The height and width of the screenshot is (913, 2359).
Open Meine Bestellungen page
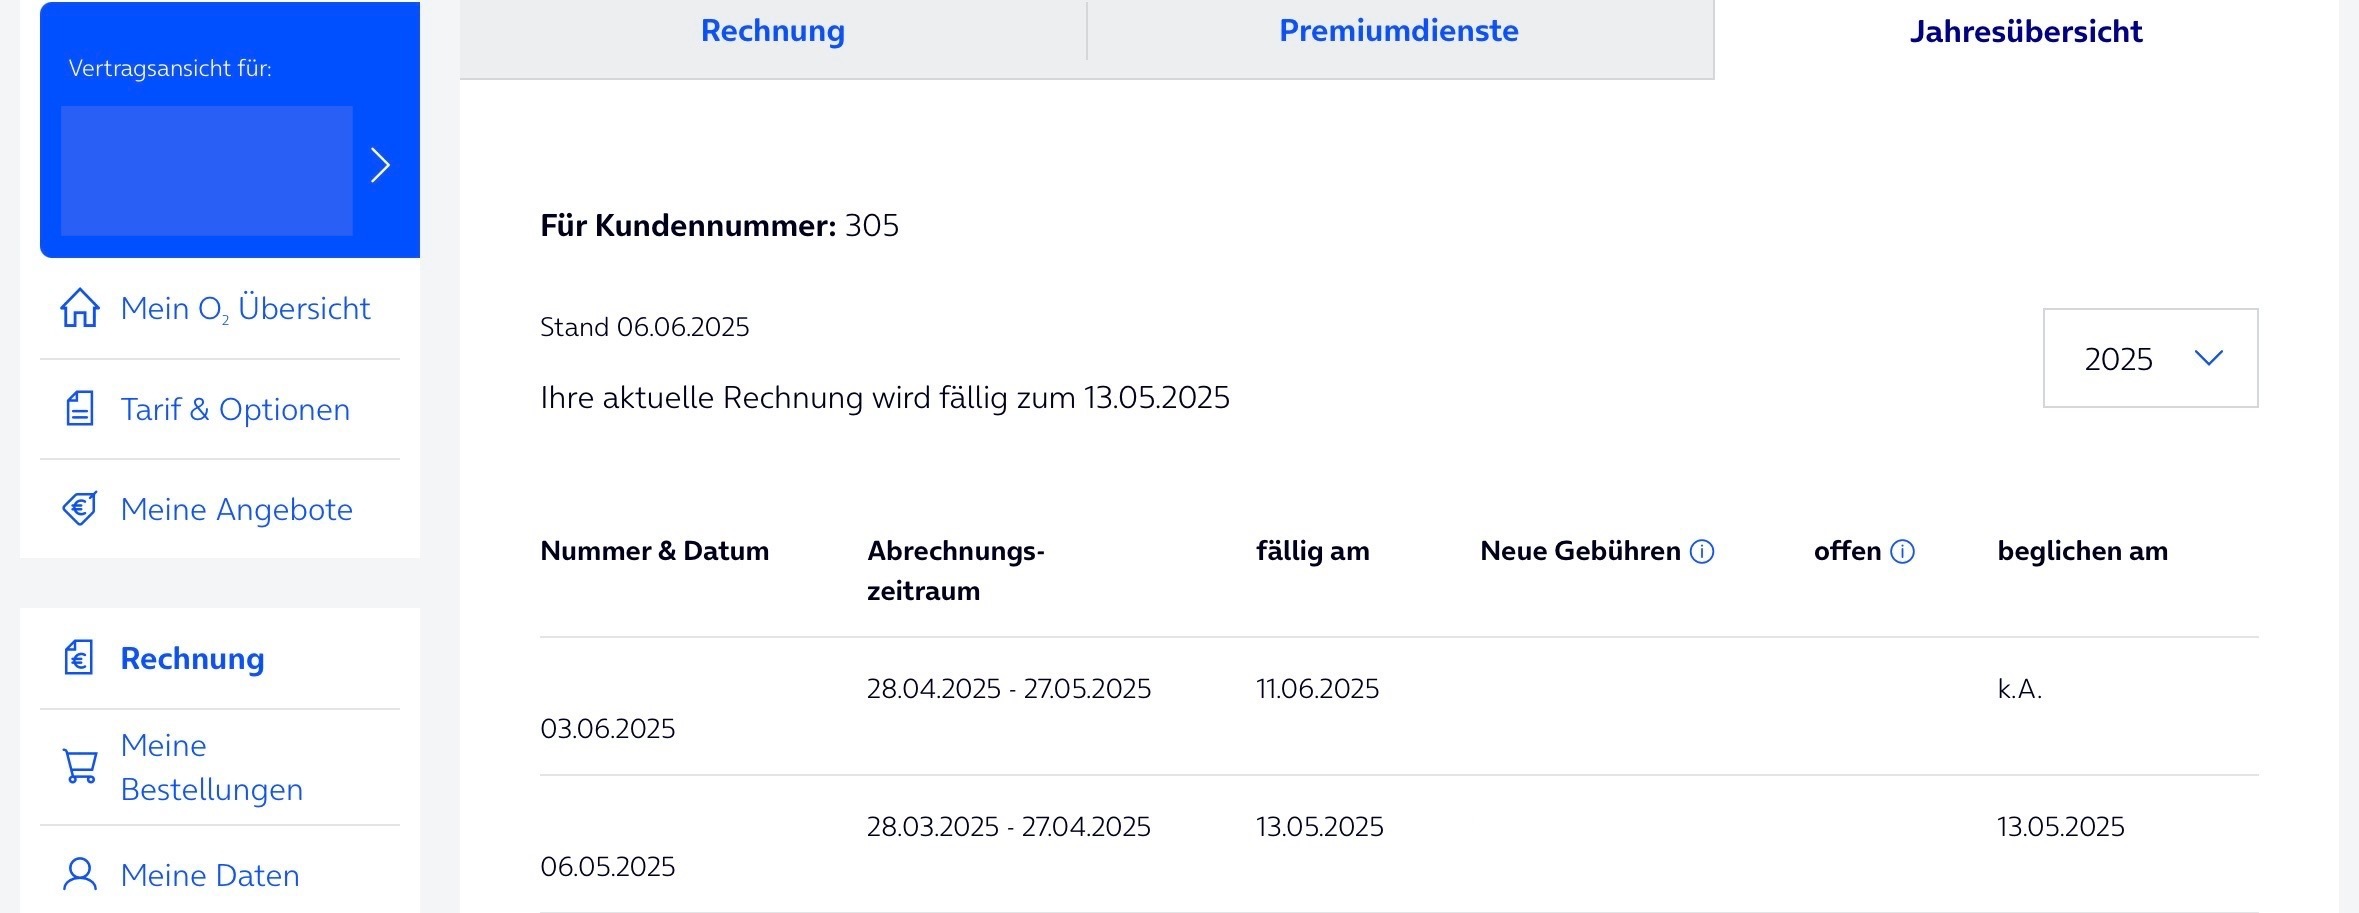tap(211, 767)
